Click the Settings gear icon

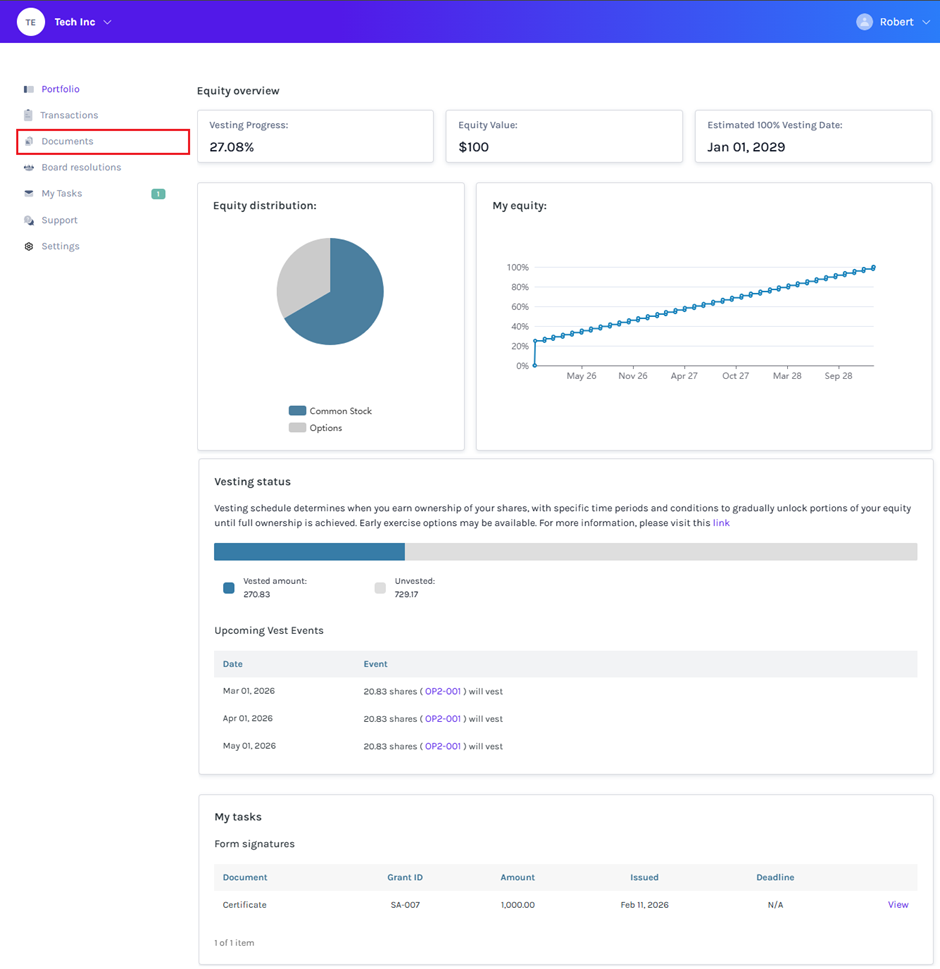point(29,246)
